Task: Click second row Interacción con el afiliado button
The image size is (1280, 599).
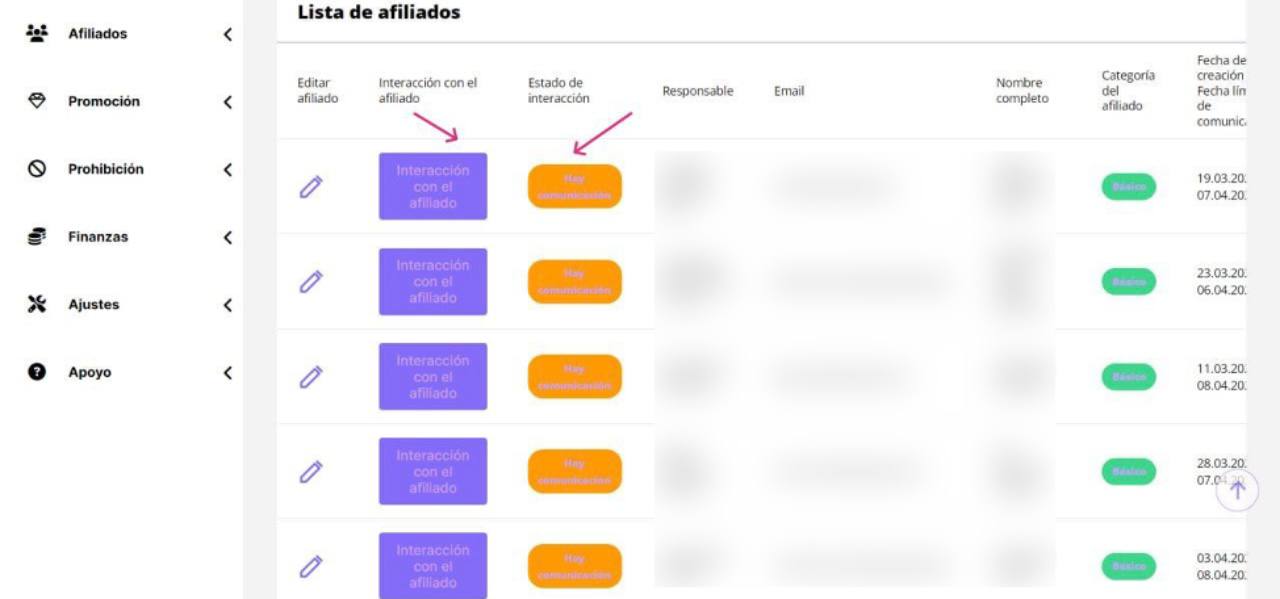Action: [433, 281]
